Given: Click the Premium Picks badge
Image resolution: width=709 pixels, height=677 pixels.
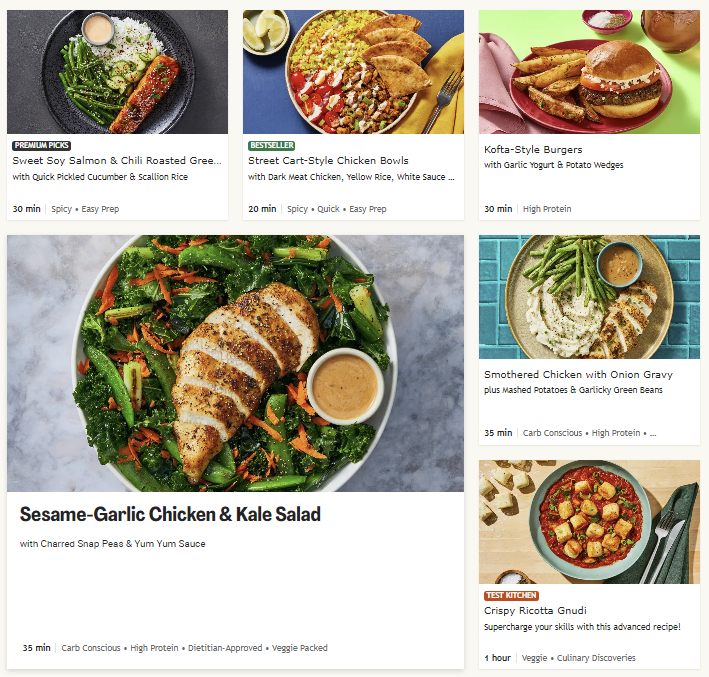Looking at the screenshot, I should pos(41,145).
